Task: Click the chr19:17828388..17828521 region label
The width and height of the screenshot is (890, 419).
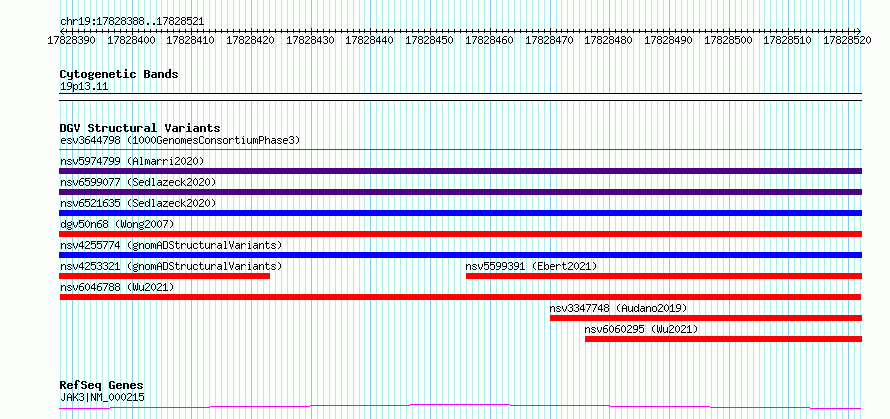Action: pos(132,21)
